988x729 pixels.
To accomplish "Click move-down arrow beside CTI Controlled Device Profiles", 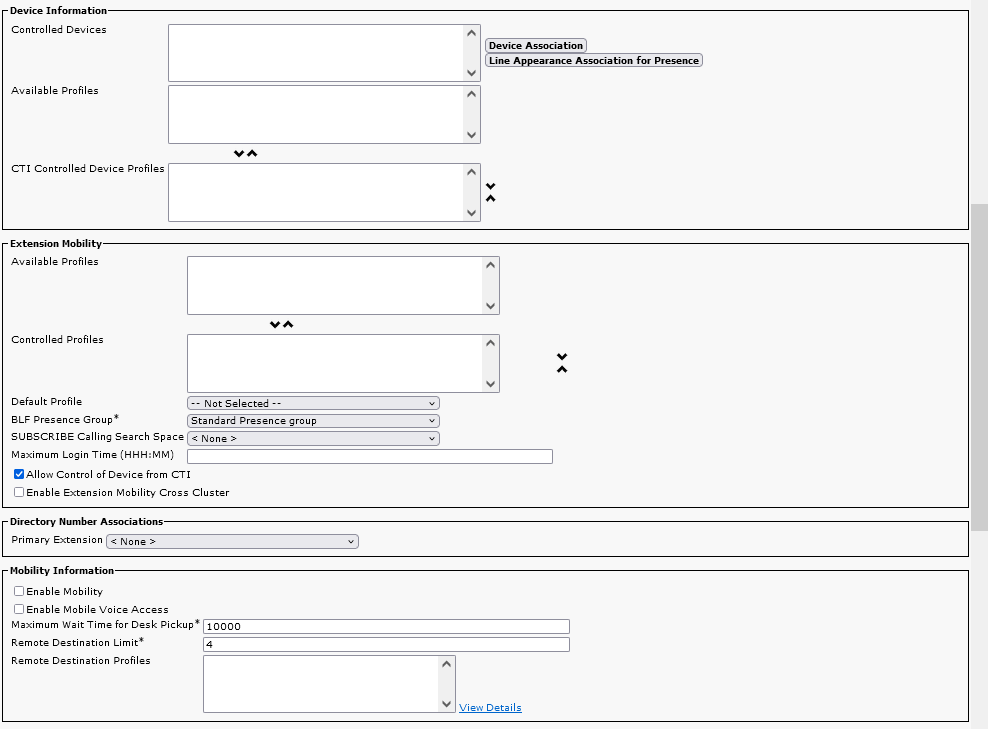I will (490, 186).
